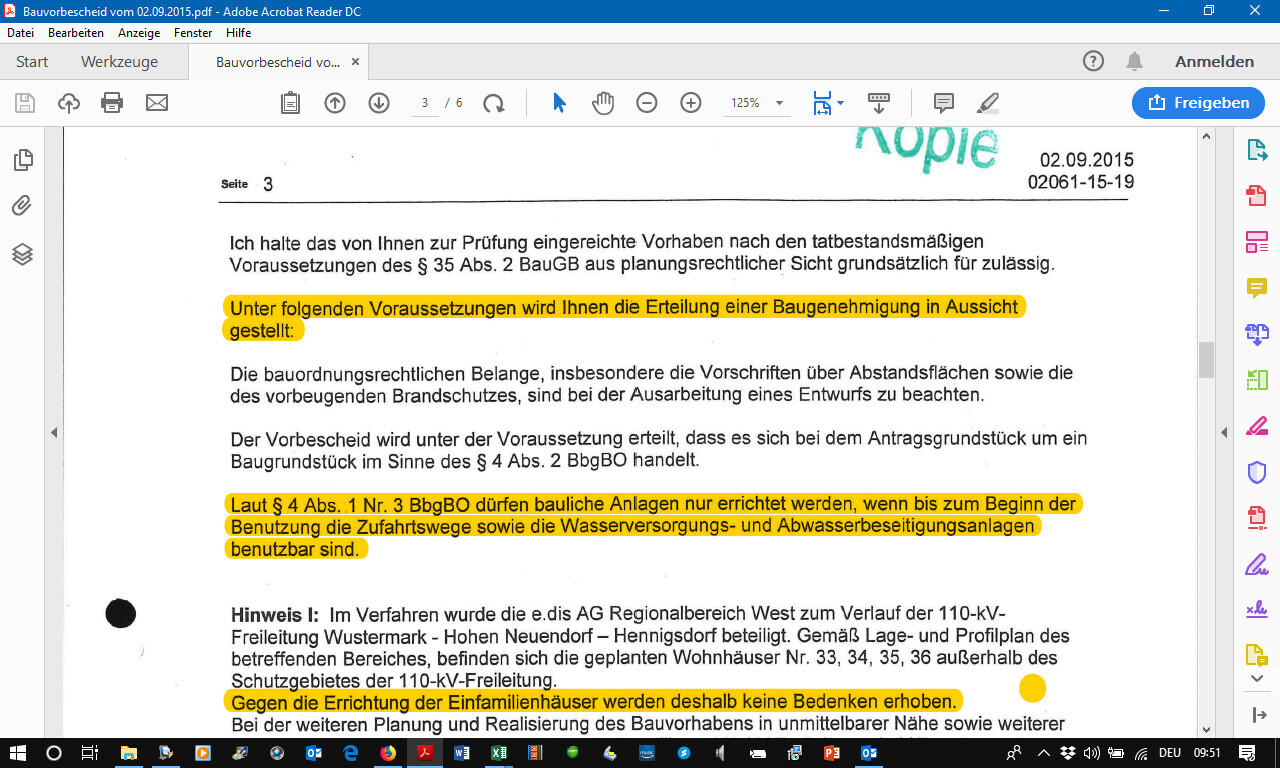Viewport: 1280px width, 768px height.
Task: Click the page number input field
Action: [x=425, y=103]
